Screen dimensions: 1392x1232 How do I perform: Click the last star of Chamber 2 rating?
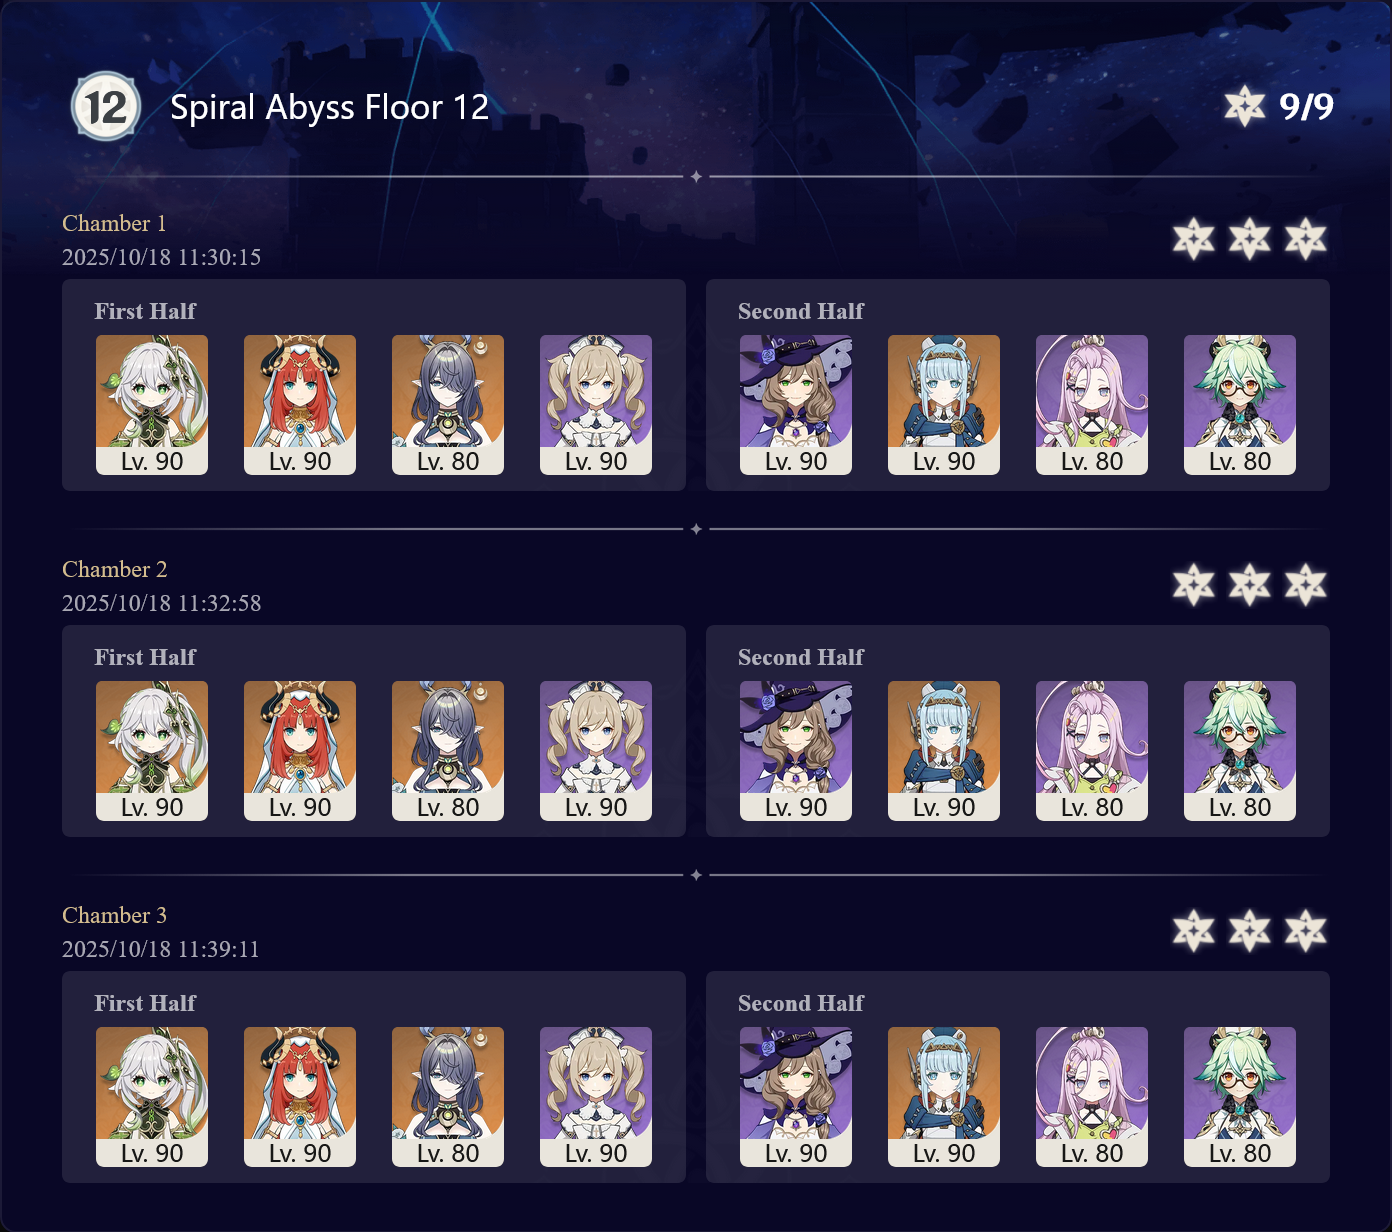tap(1305, 585)
